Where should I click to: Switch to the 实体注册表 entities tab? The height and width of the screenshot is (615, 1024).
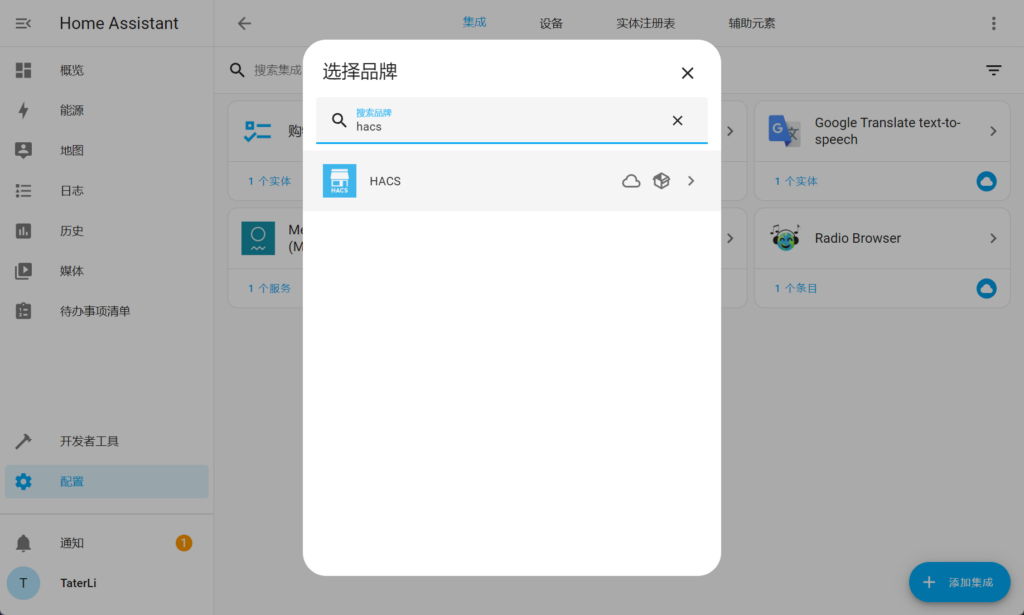[x=645, y=24]
